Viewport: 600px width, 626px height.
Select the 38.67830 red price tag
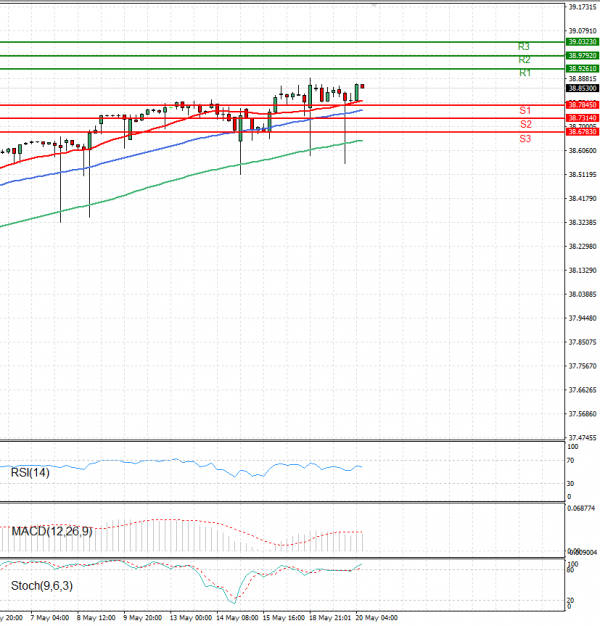pyautogui.click(x=582, y=132)
